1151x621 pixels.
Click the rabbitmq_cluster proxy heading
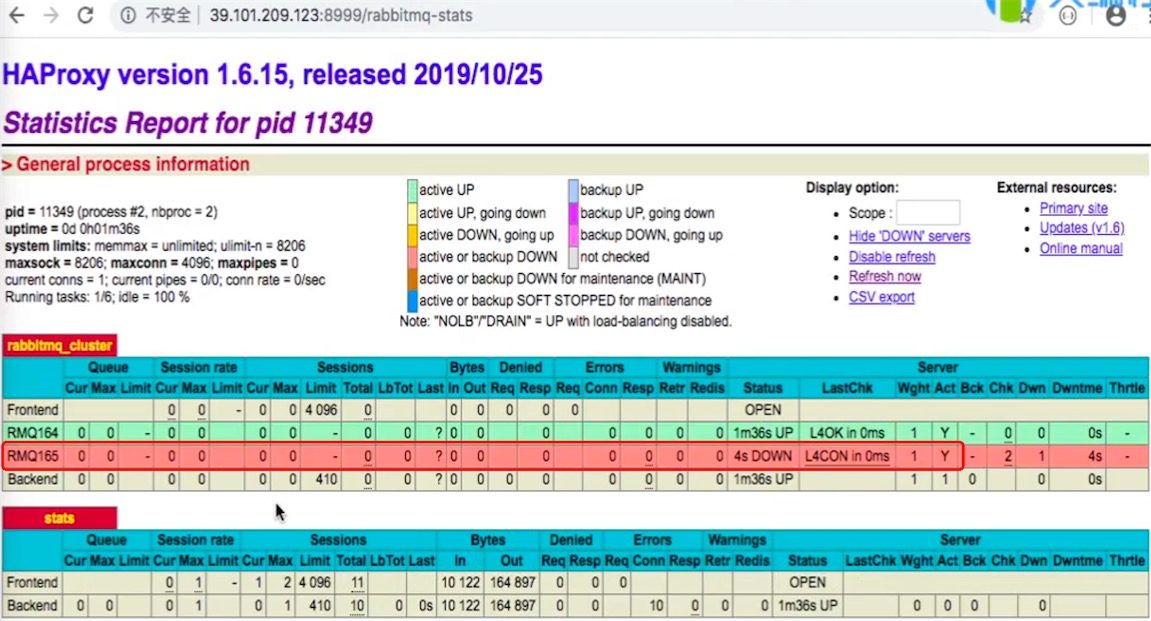[59, 346]
